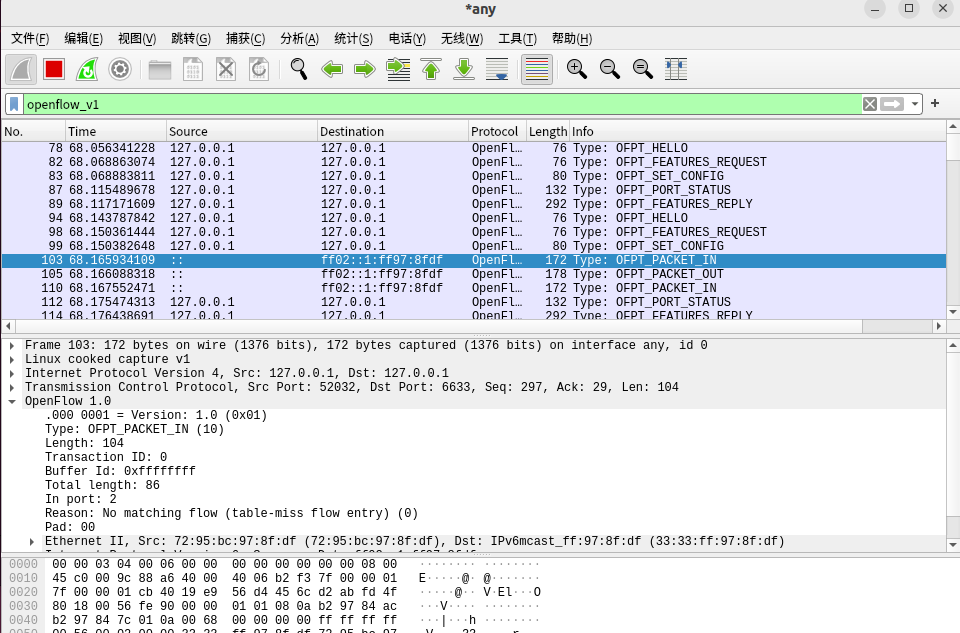Screen dimensions: 960x633
Task: Open the 视图(V) menu
Action: [x=137, y=39]
